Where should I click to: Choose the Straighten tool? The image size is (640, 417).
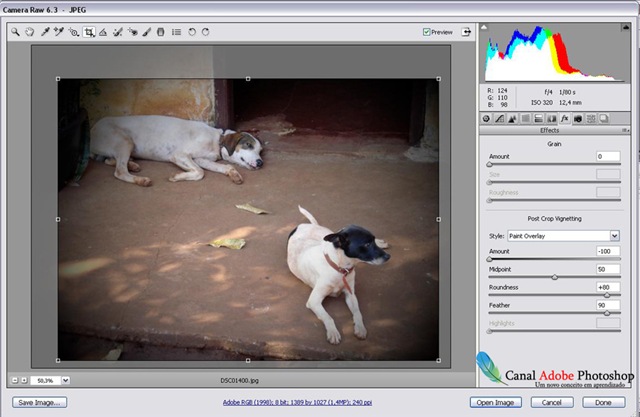pyautogui.click(x=103, y=32)
